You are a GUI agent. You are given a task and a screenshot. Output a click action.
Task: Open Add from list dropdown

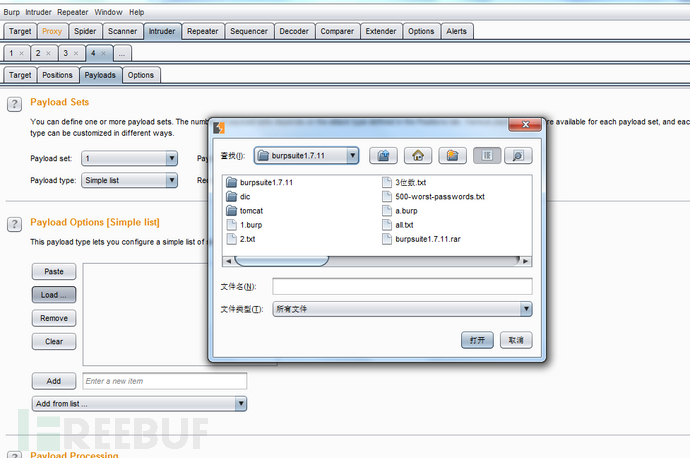click(x=240, y=403)
